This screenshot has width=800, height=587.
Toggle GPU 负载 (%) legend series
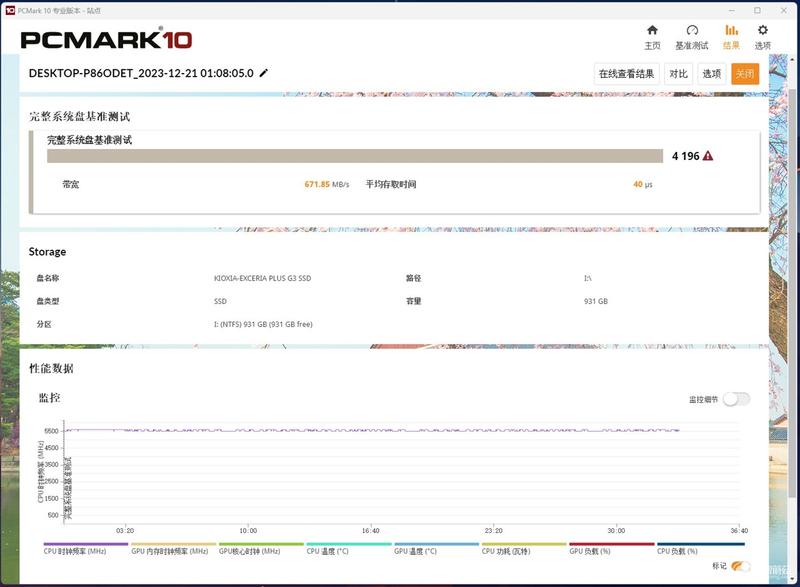click(612, 549)
